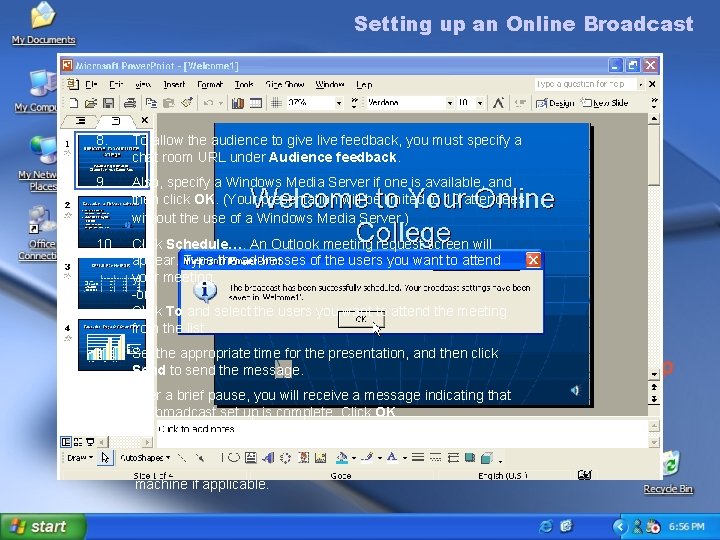
Task: Select the Format Painter brush icon
Action: pyautogui.click(x=186, y=103)
